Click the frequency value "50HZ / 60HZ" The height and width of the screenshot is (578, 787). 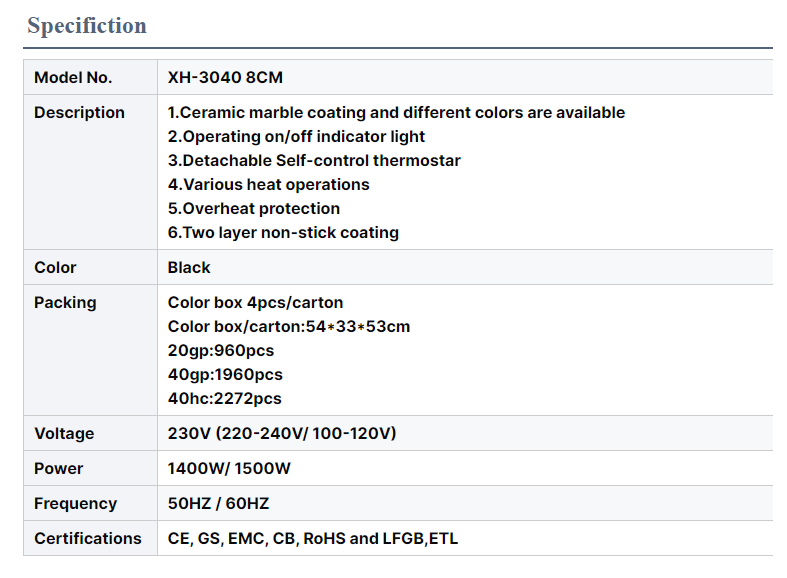[x=218, y=504]
